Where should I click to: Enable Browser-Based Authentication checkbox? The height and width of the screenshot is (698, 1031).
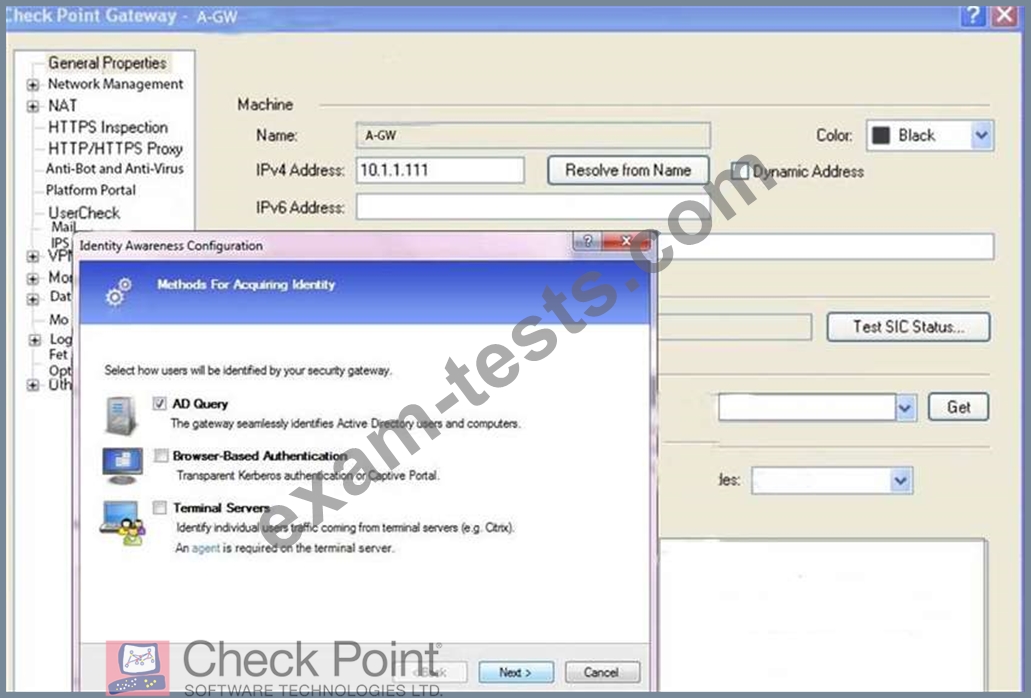coord(160,456)
